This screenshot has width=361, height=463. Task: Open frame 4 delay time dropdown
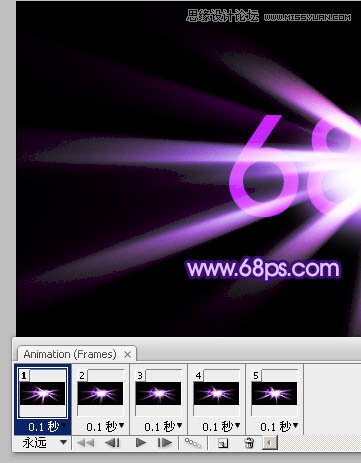pos(221,426)
